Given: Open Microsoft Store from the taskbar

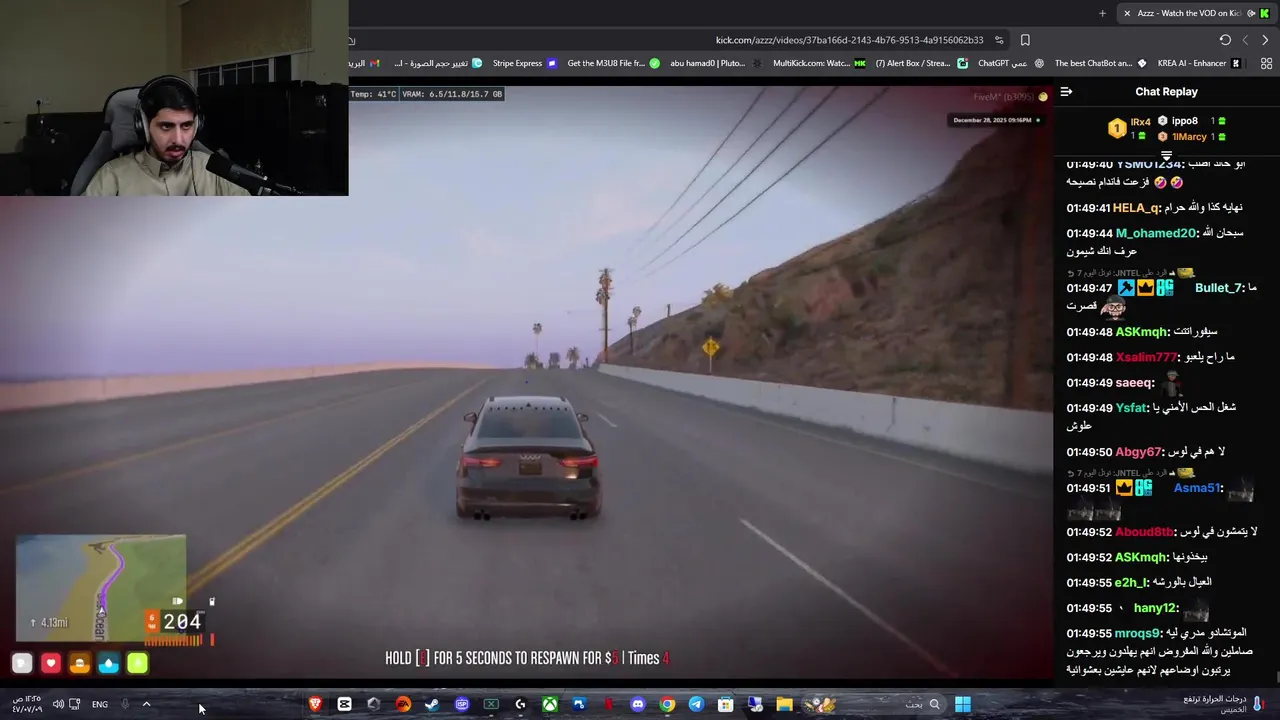Looking at the screenshot, I should [726, 704].
